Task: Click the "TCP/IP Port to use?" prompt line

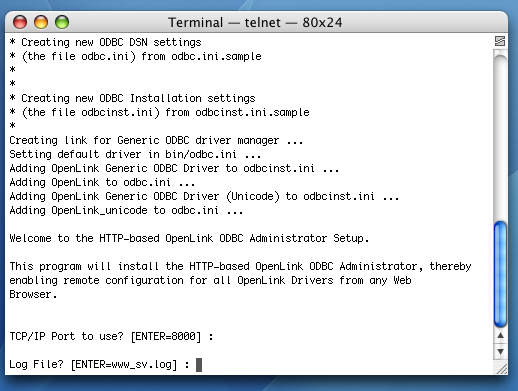Action: (x=111, y=336)
